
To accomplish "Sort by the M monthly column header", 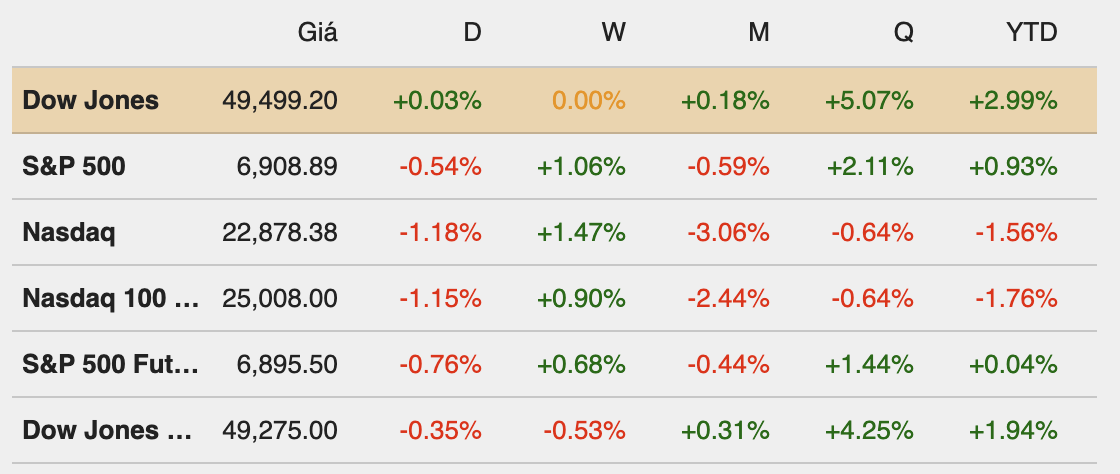I will pos(759,32).
